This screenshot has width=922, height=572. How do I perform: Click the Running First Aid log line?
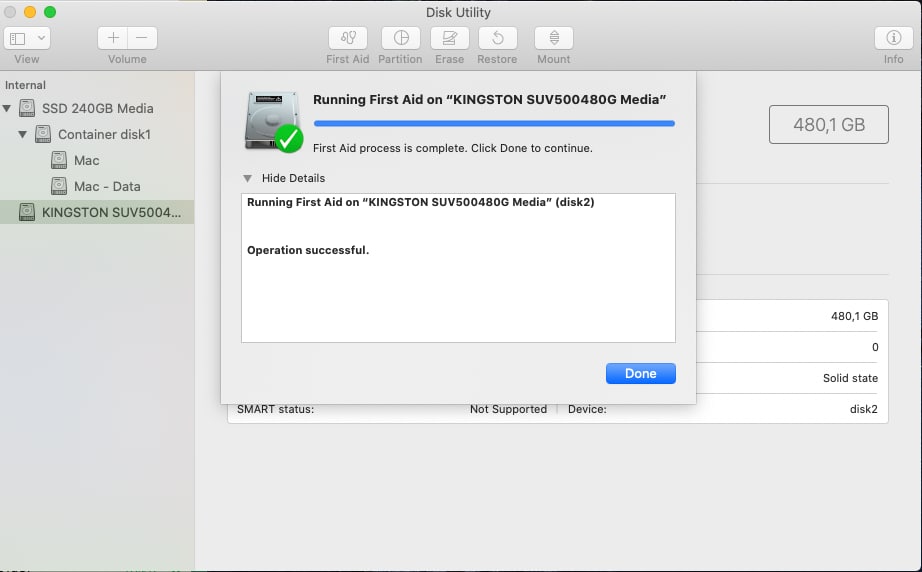(420, 202)
